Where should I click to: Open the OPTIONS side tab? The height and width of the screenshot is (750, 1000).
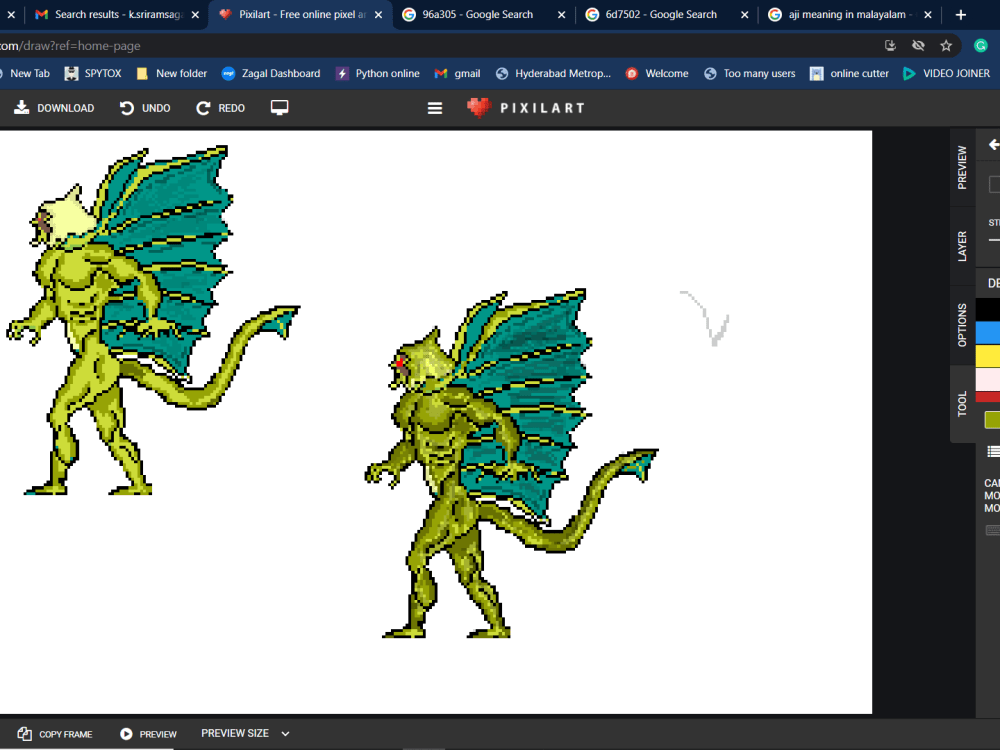point(962,325)
